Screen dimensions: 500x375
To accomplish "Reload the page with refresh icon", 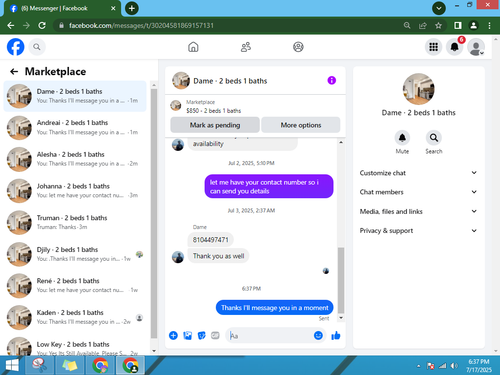I will (x=42, y=25).
